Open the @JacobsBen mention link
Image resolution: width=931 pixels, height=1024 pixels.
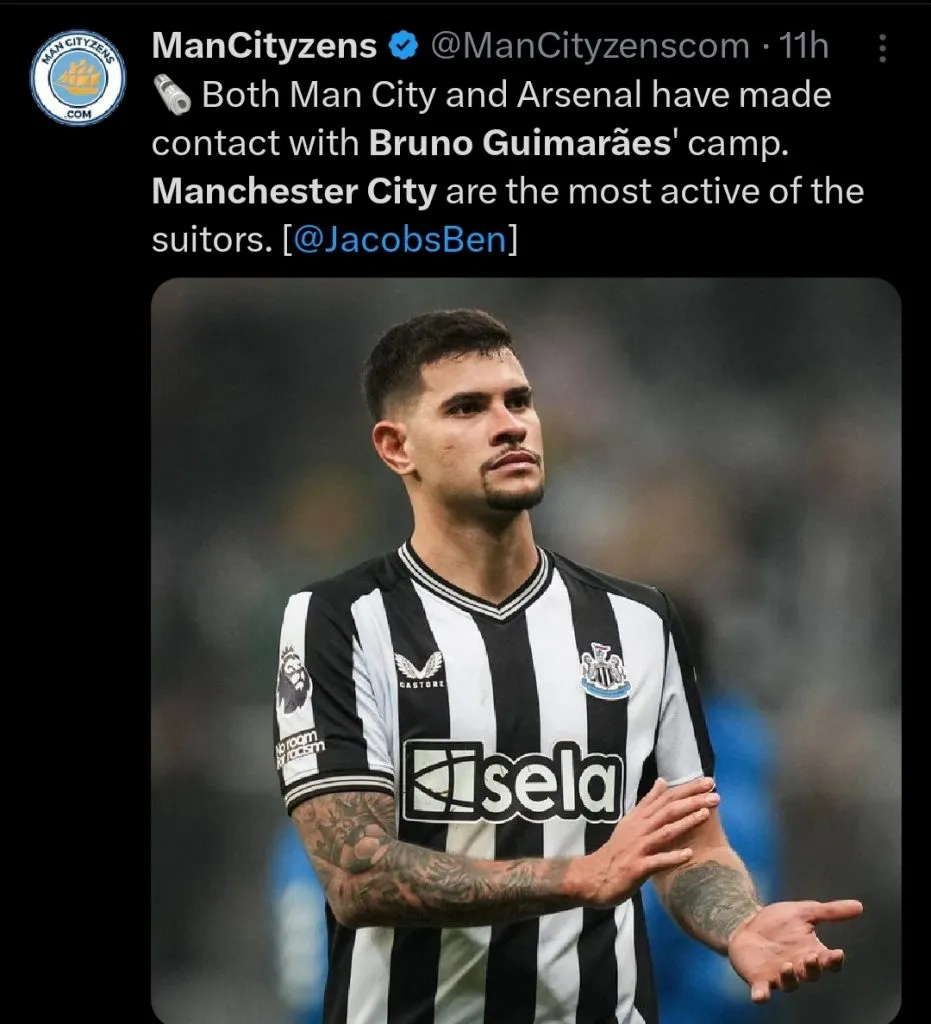click(400, 240)
